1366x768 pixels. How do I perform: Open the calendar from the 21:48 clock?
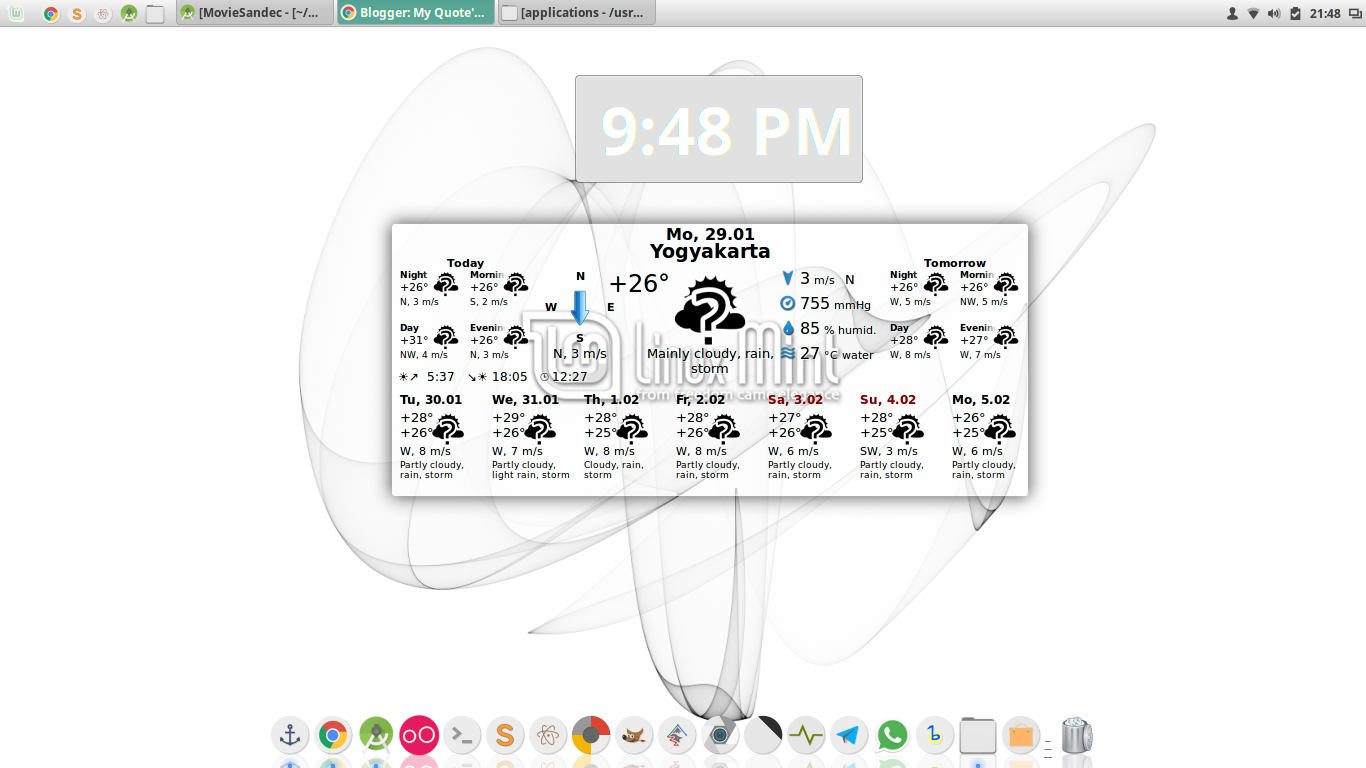tap(1324, 14)
